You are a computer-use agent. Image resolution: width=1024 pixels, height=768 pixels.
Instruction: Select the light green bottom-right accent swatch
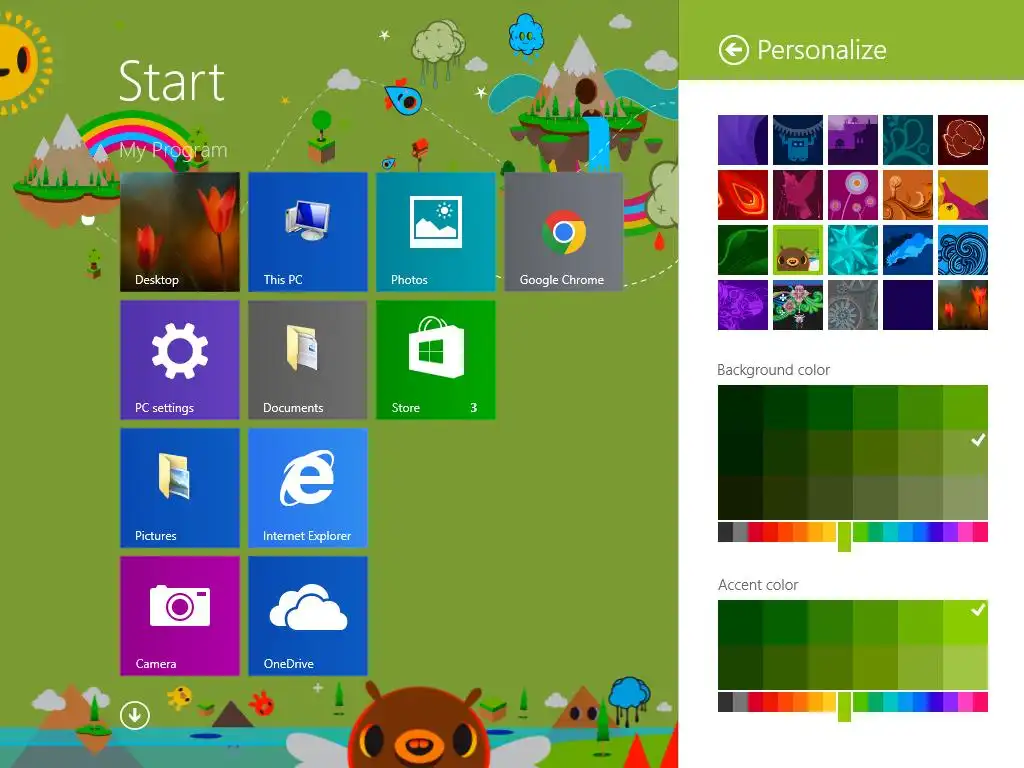(x=965, y=667)
